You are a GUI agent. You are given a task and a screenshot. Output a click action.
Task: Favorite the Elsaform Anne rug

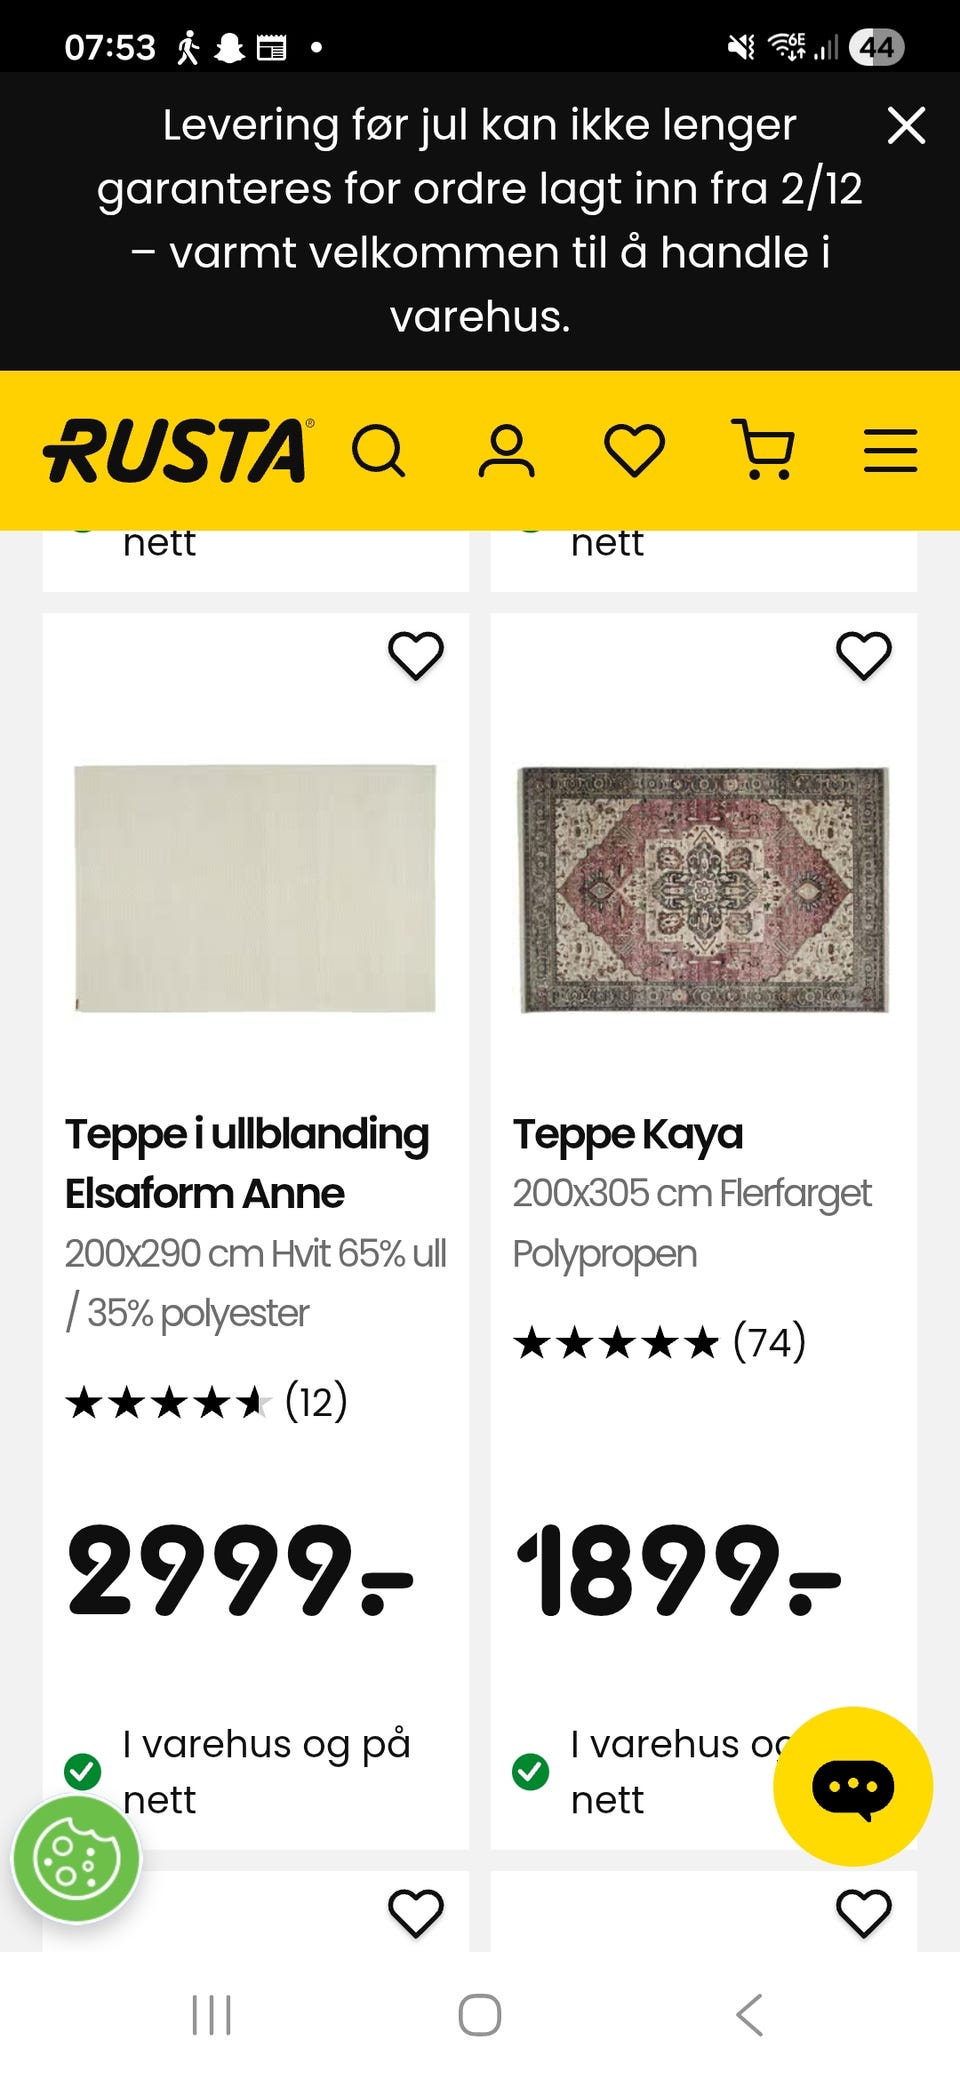pyautogui.click(x=416, y=656)
